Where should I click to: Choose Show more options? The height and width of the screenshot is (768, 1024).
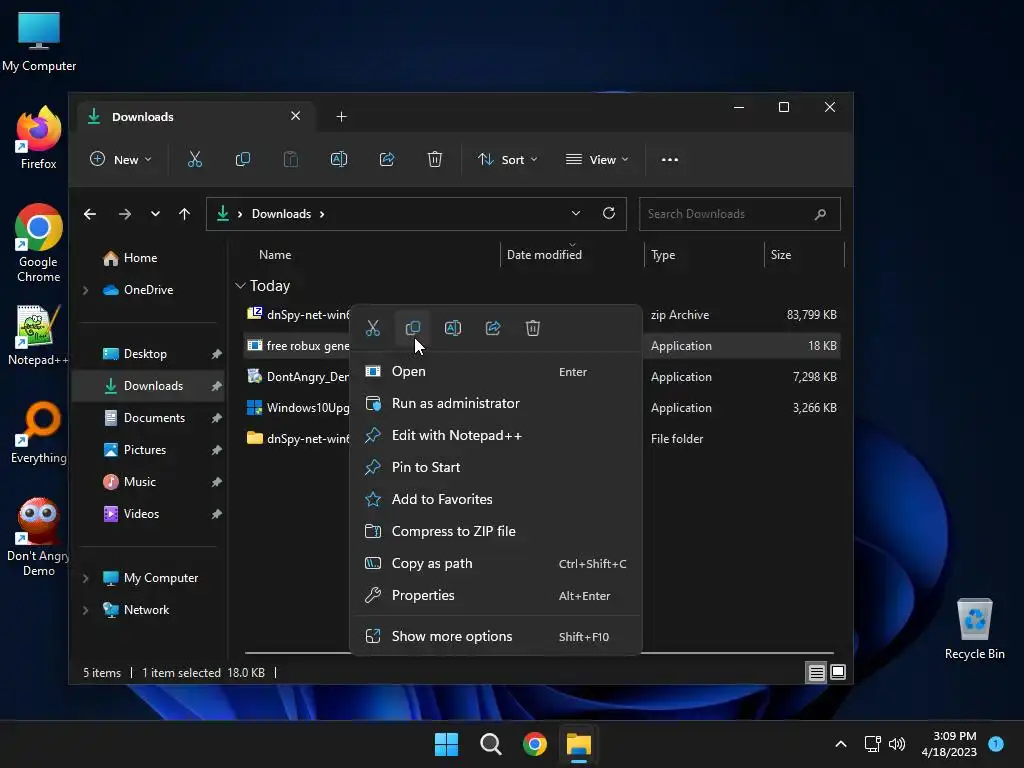[496, 636]
